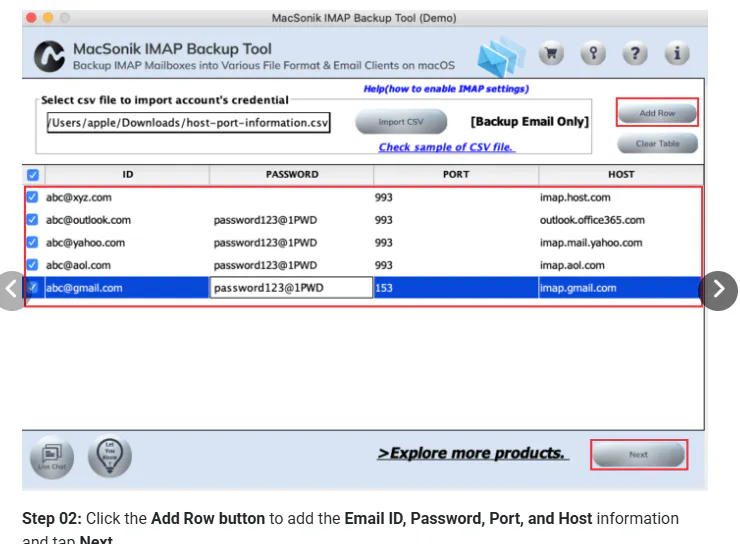The image size is (740, 544).
Task: Click the Clear Table button
Action: [x=657, y=143]
